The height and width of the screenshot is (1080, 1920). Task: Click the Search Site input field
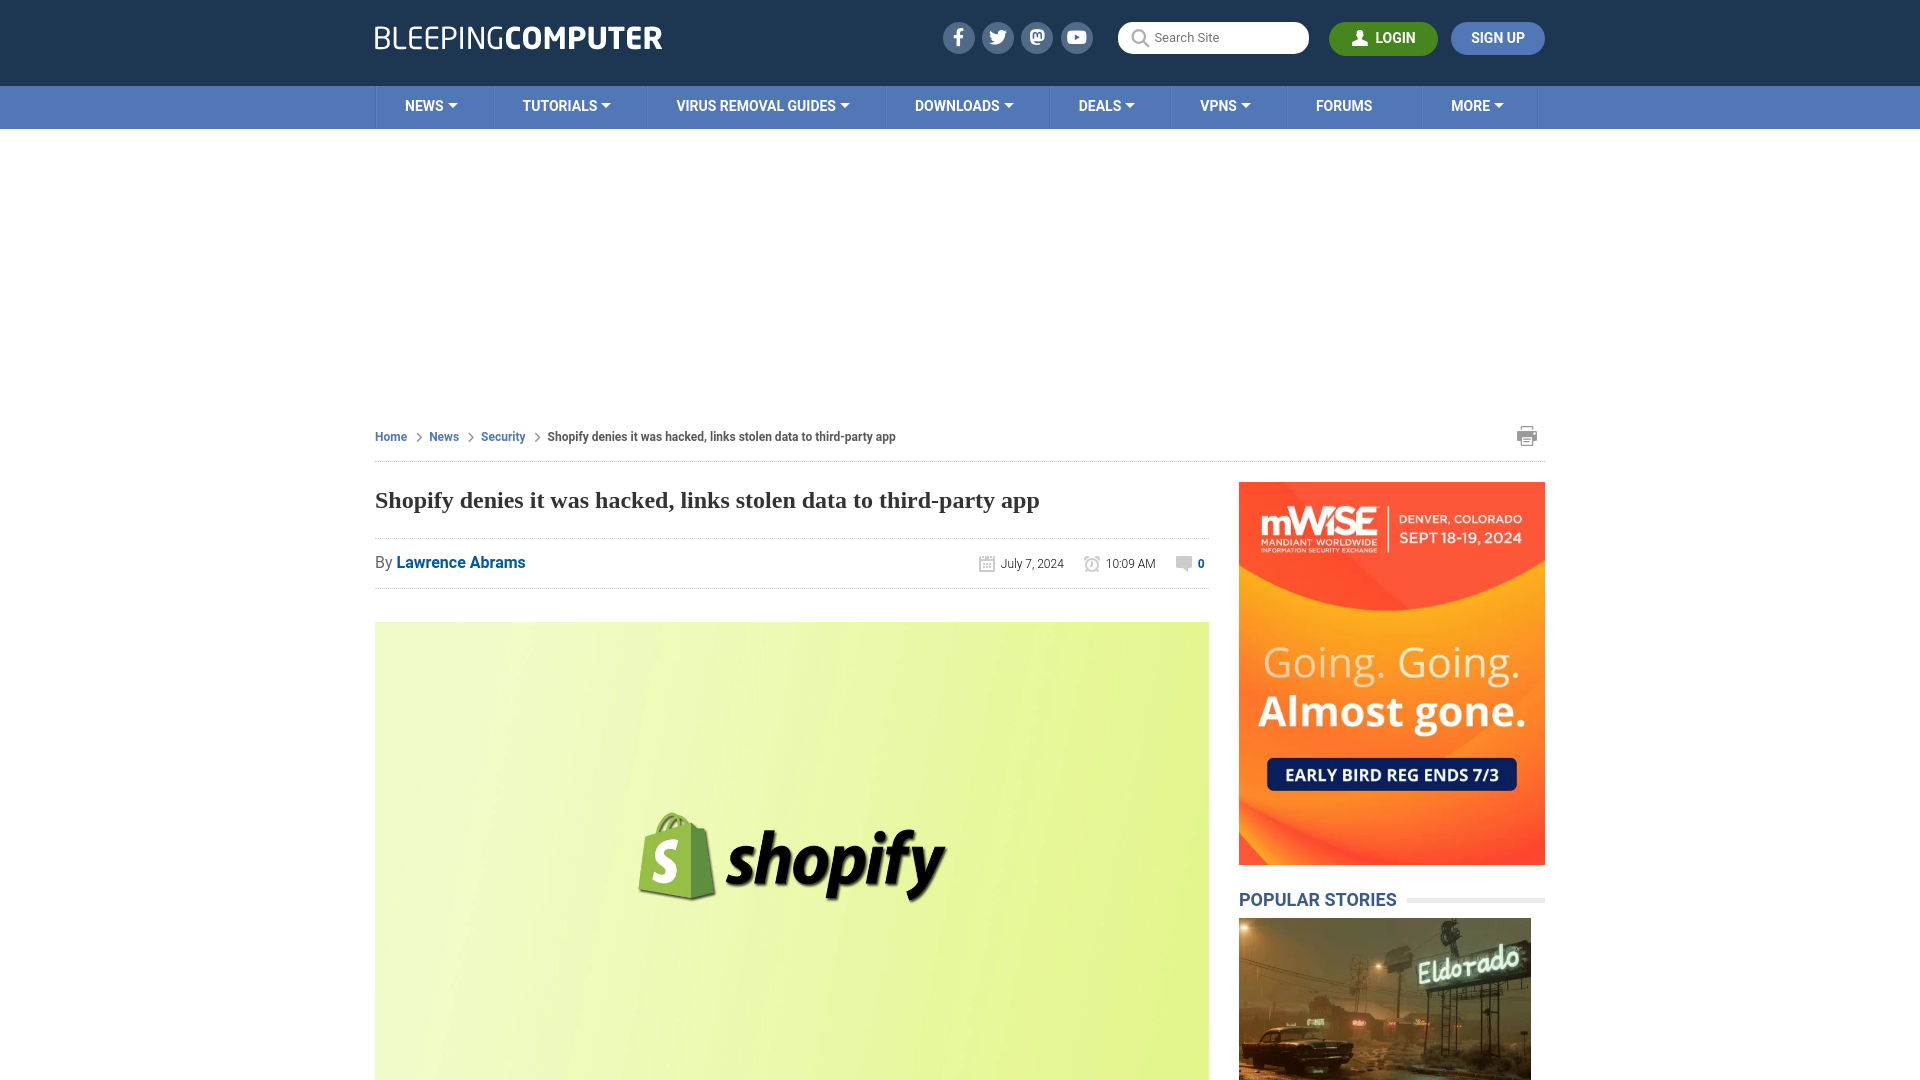click(1213, 38)
